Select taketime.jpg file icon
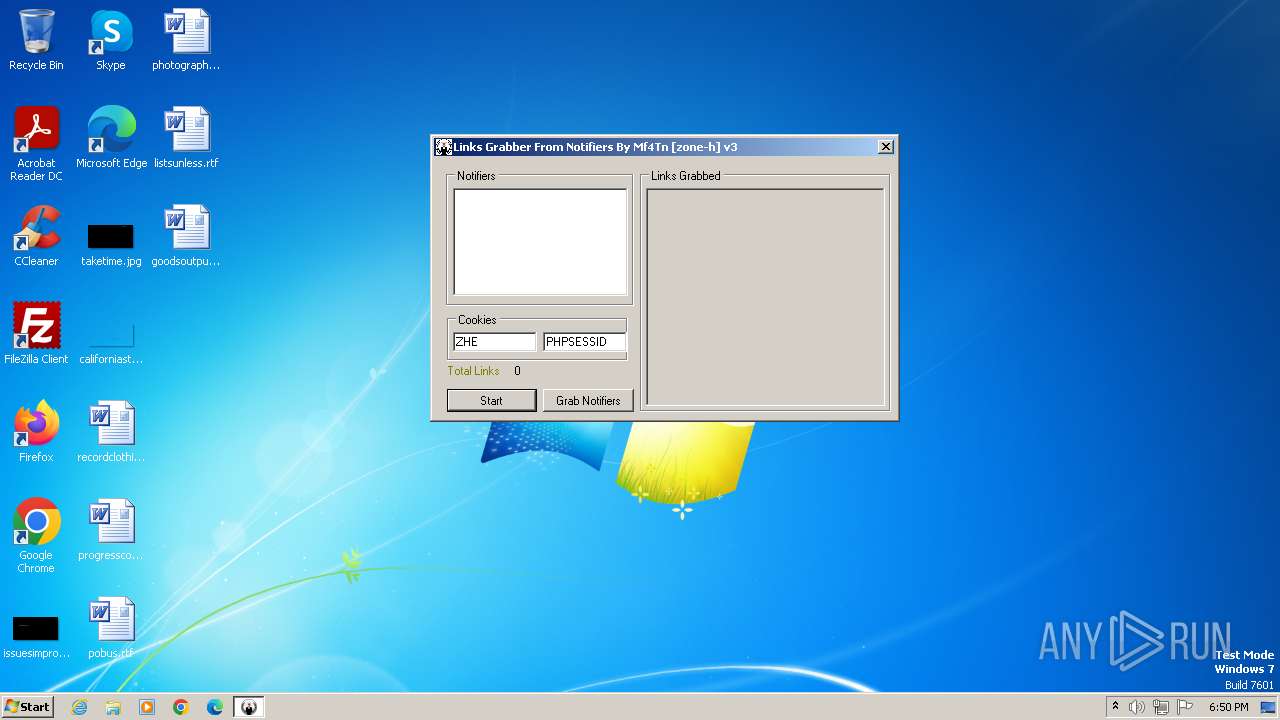The image size is (1280, 720). click(111, 245)
